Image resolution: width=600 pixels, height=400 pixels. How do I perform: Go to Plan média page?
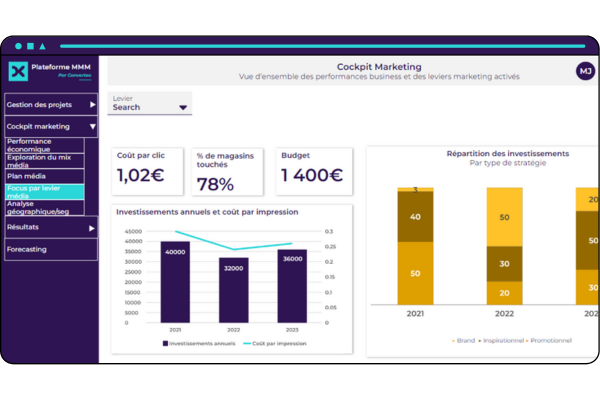point(30,175)
